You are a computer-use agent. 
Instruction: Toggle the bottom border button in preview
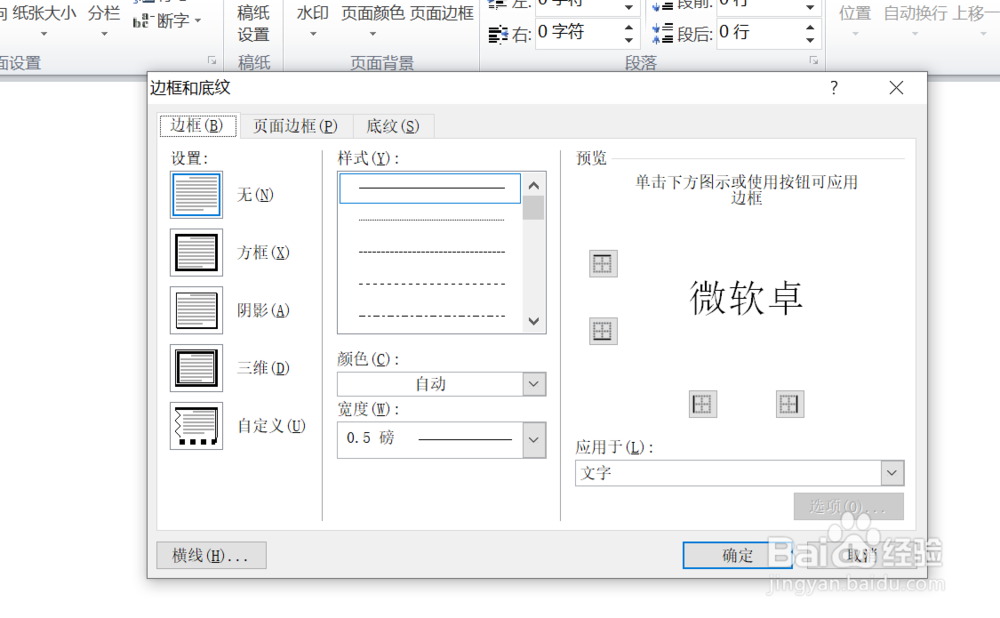pyautogui.click(x=603, y=331)
